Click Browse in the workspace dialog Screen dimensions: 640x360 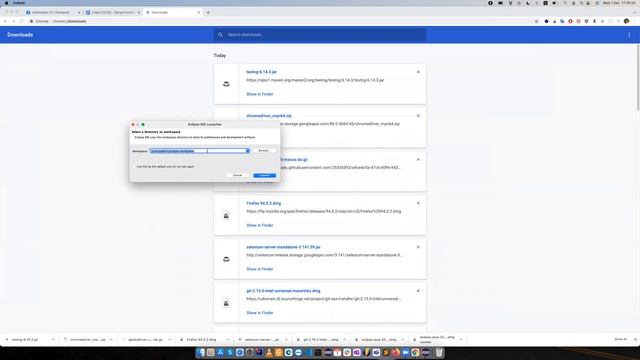tap(264, 151)
